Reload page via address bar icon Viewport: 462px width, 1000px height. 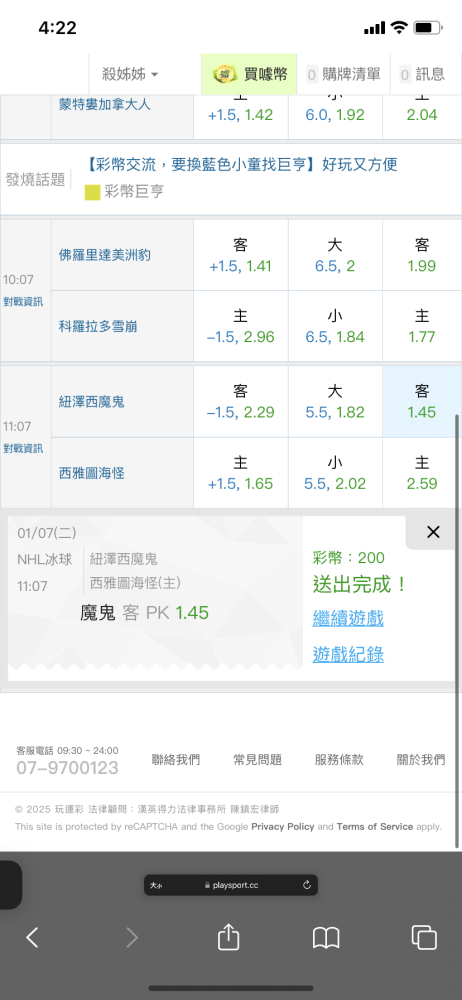pyautogui.click(x=307, y=885)
